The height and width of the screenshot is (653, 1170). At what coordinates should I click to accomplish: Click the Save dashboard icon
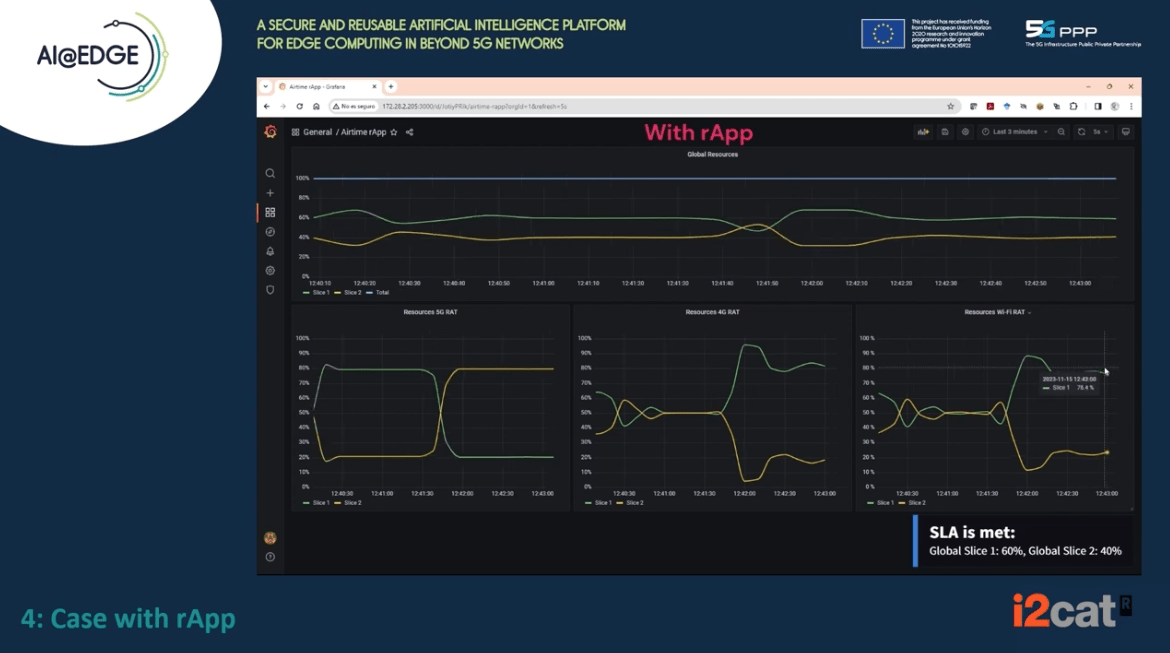(946, 132)
